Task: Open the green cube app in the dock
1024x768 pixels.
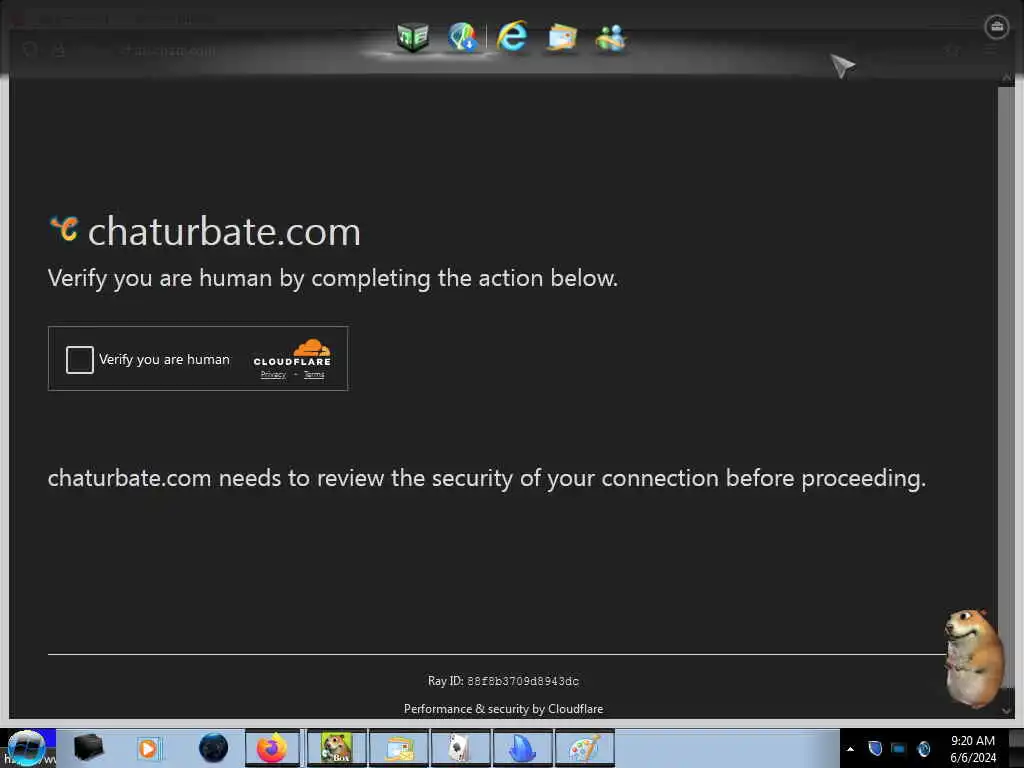Action: [413, 37]
